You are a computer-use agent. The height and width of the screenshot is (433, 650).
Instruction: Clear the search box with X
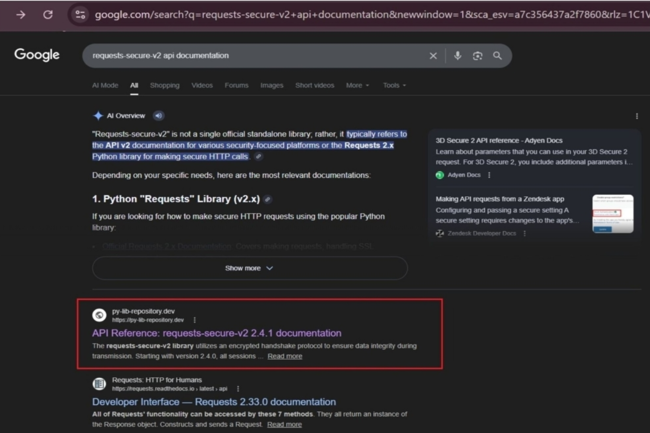433,56
